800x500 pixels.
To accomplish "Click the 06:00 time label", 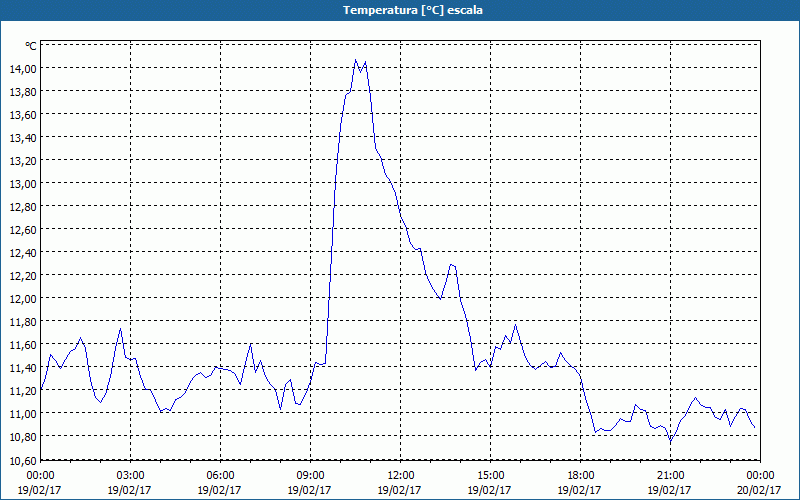I will click(x=220, y=476).
